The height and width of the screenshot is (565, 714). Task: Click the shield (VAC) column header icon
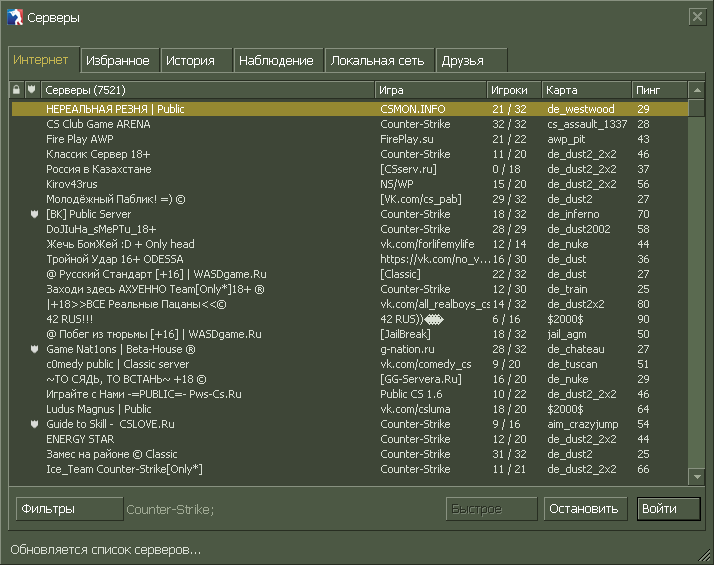click(x=31, y=90)
